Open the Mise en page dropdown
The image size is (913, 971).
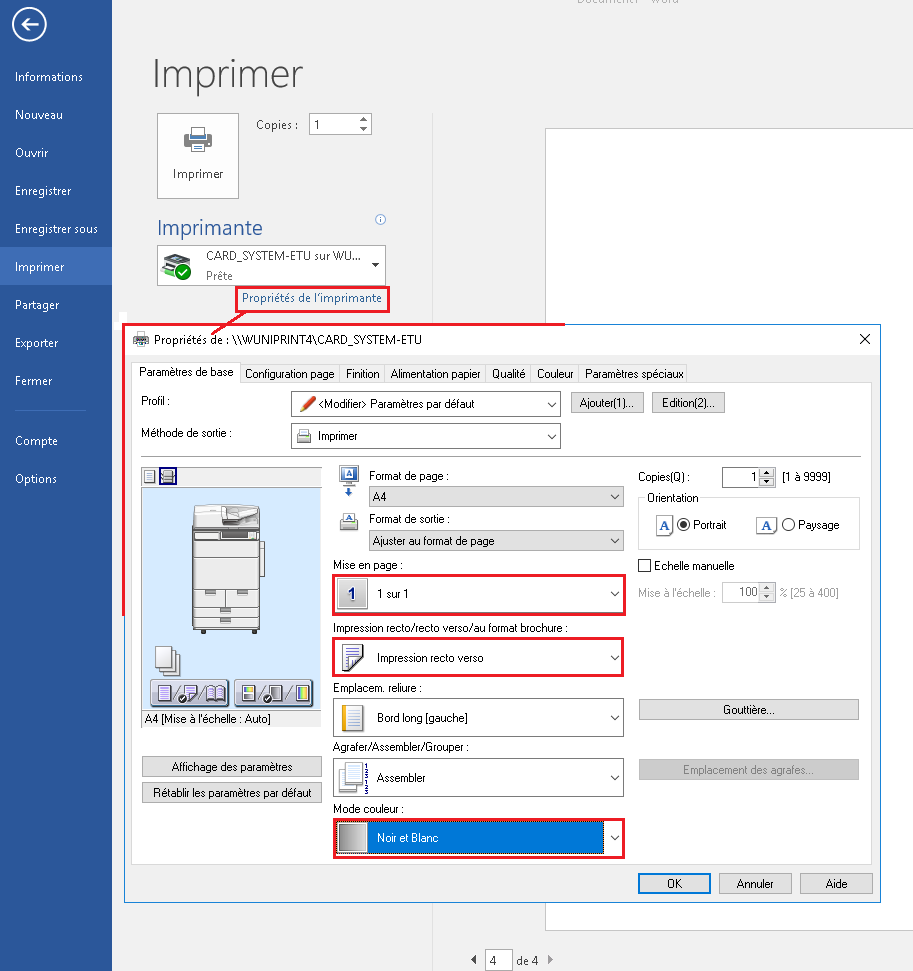pyautogui.click(x=478, y=594)
